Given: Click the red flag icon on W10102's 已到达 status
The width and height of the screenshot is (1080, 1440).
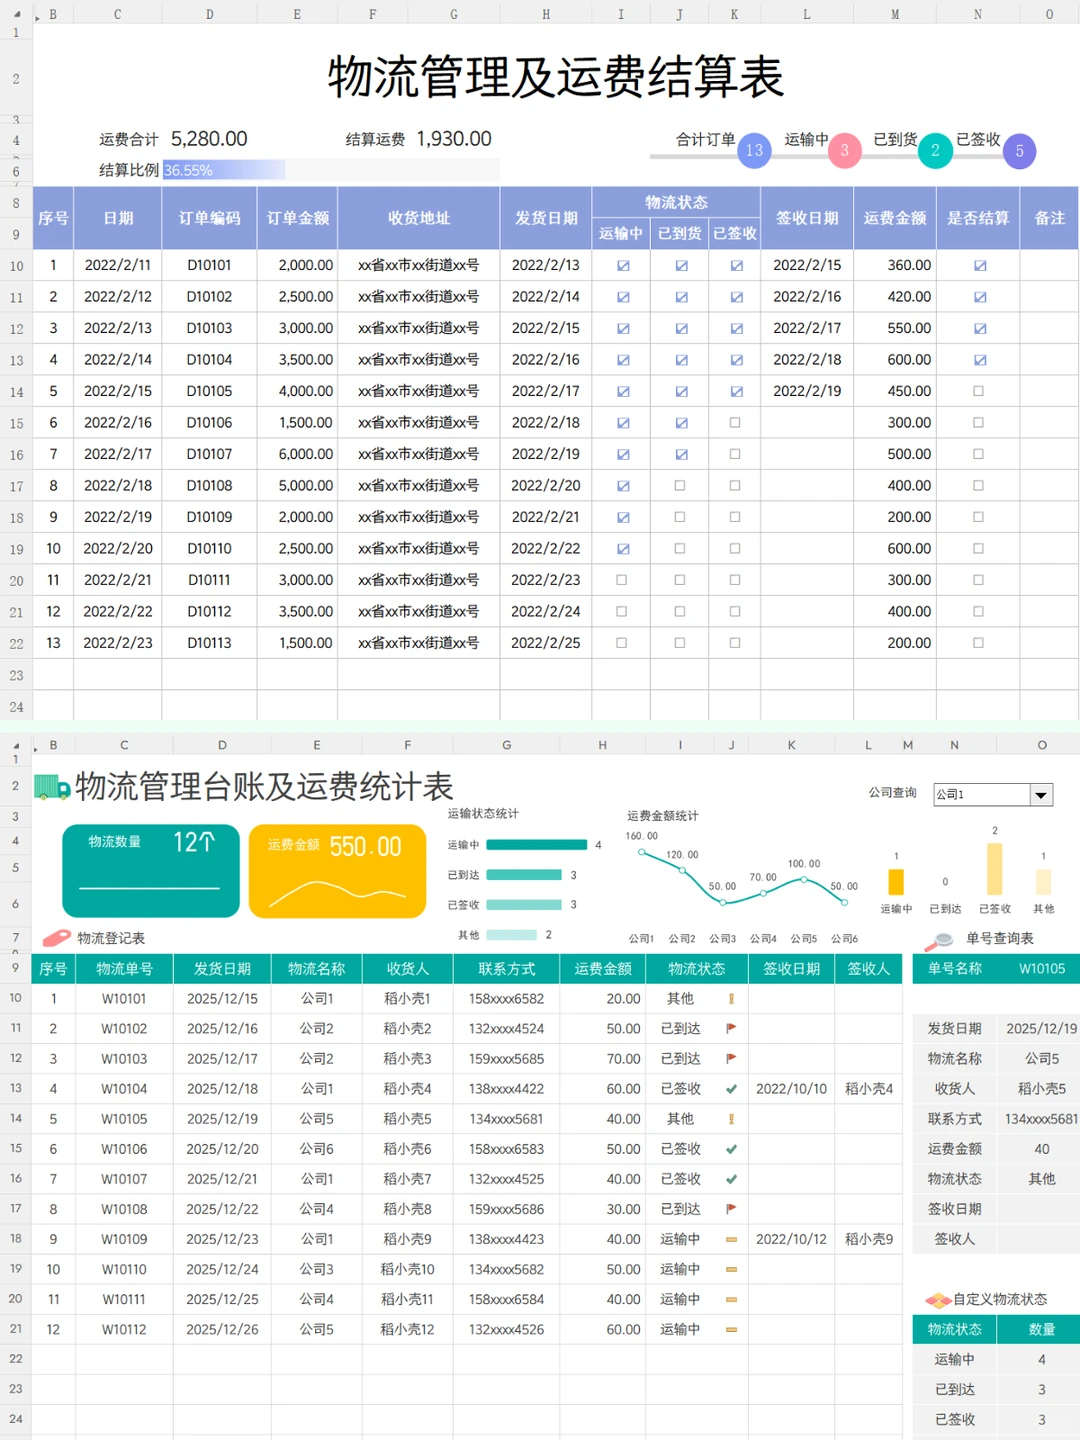Looking at the screenshot, I should (x=733, y=1028).
